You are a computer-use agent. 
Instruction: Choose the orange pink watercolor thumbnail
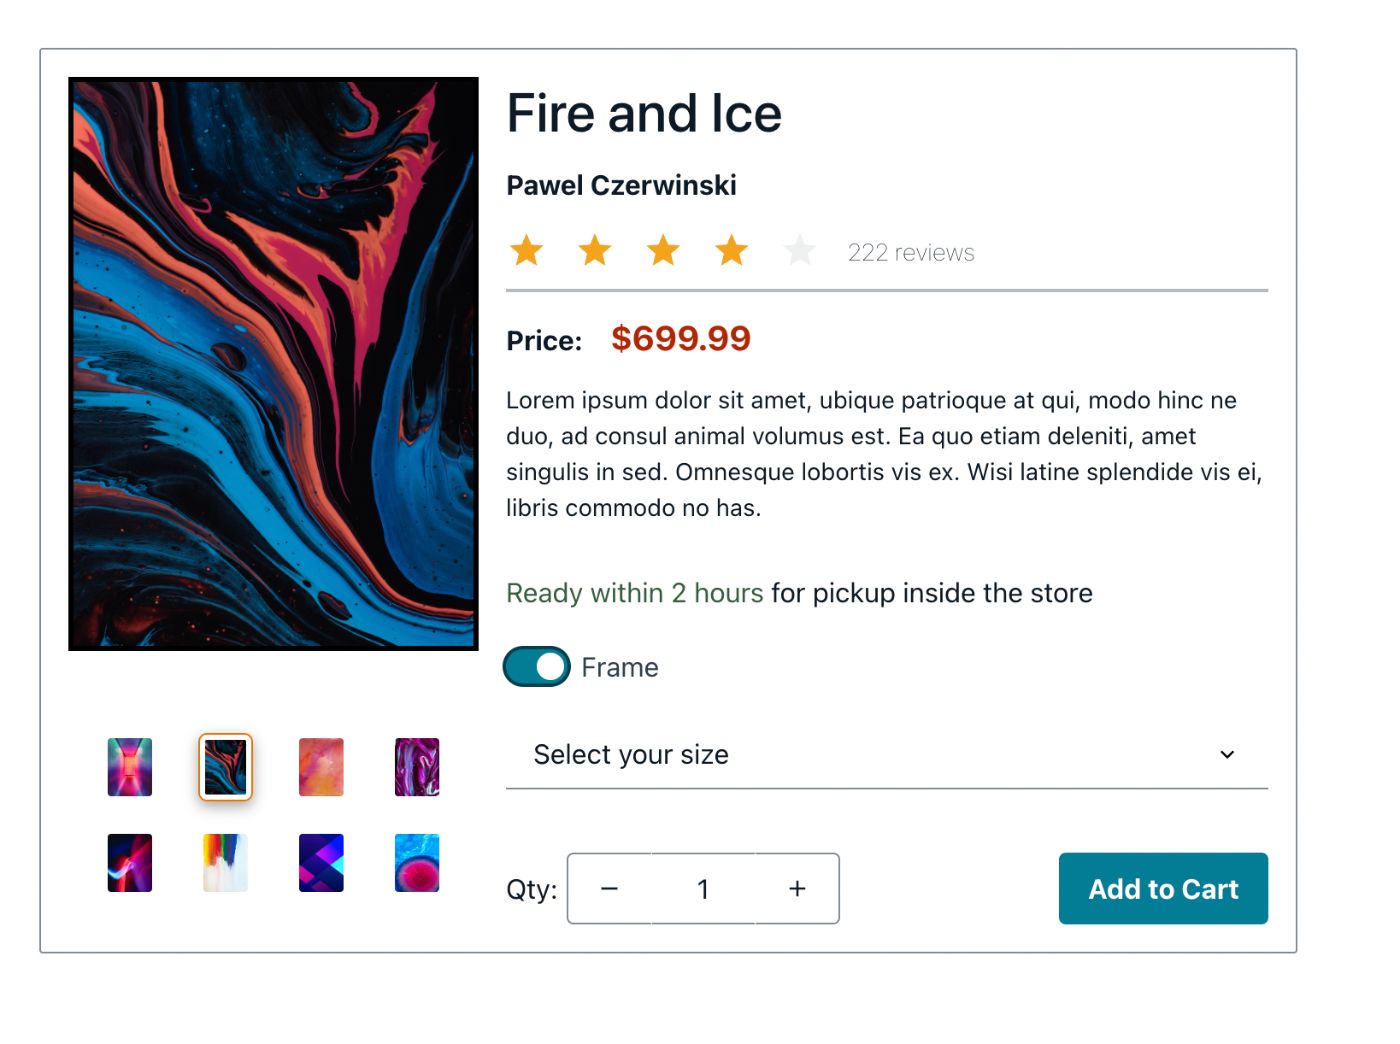coord(321,767)
